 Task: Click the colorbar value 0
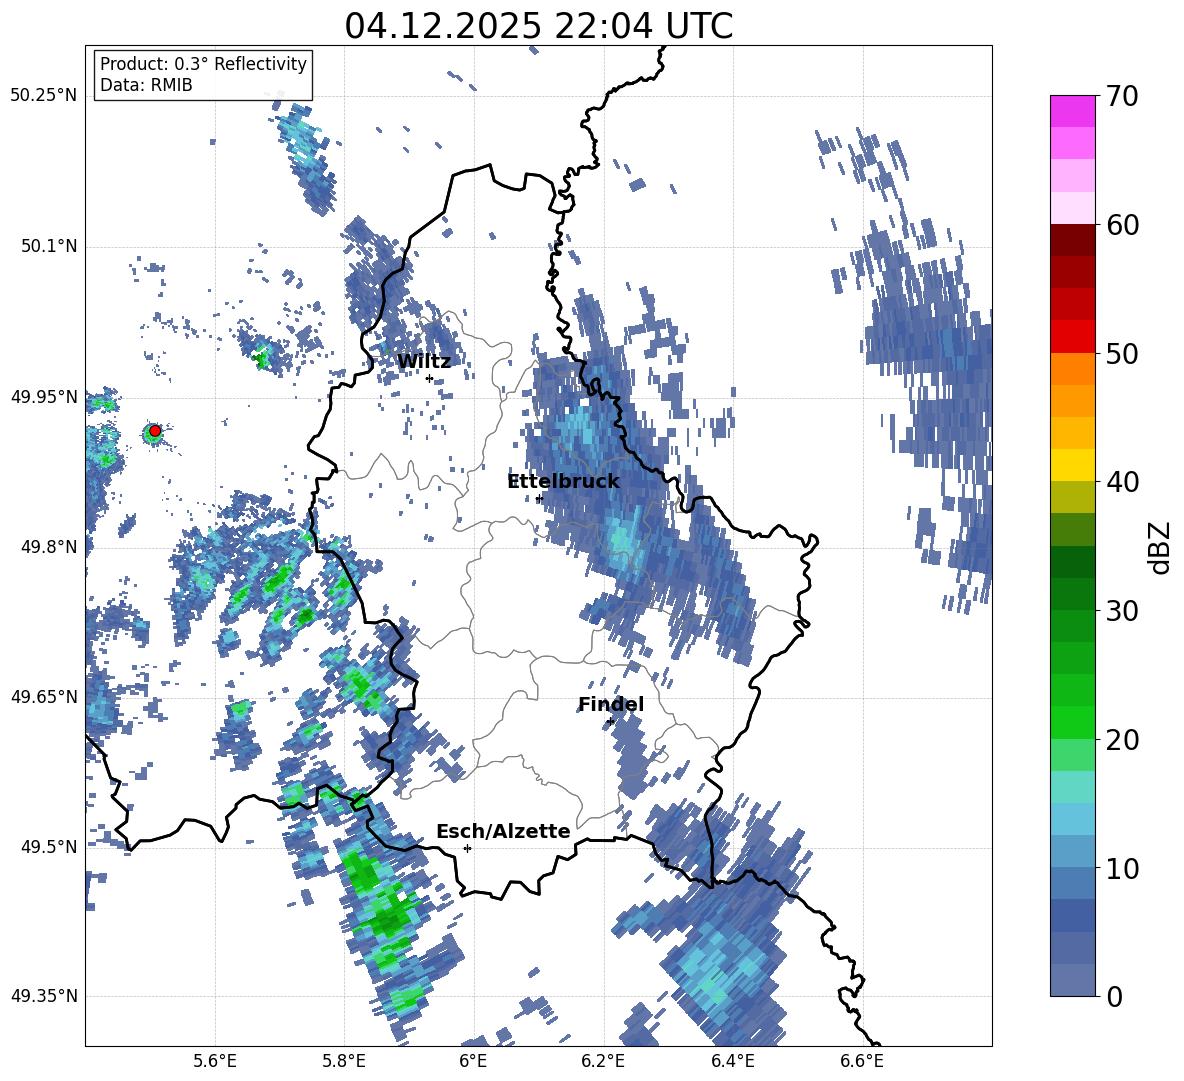tap(1114, 996)
